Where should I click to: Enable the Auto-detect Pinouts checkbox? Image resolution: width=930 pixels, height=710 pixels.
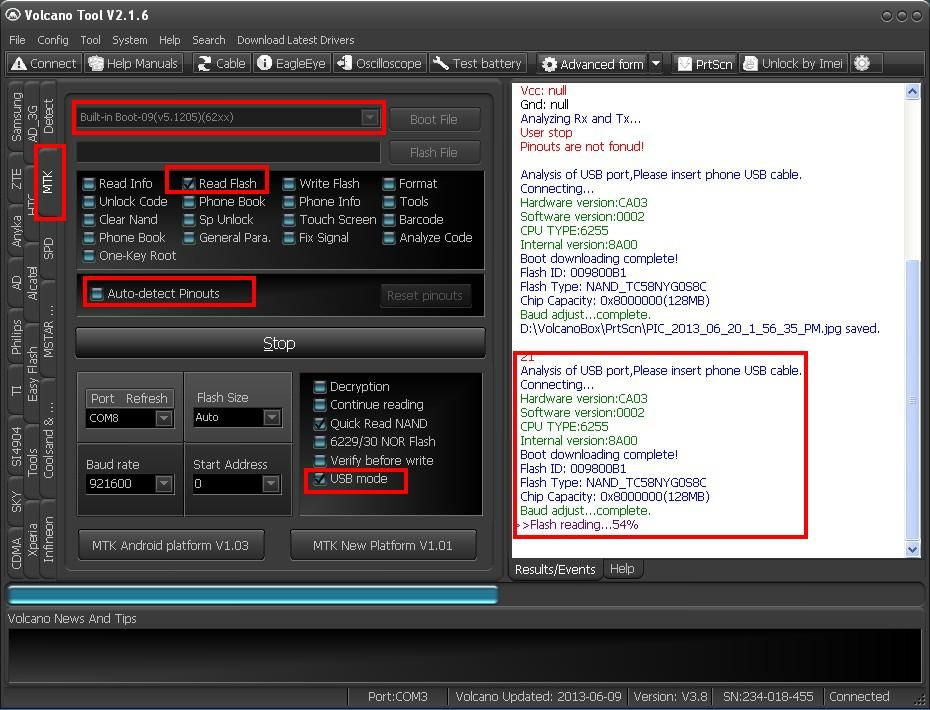click(97, 293)
